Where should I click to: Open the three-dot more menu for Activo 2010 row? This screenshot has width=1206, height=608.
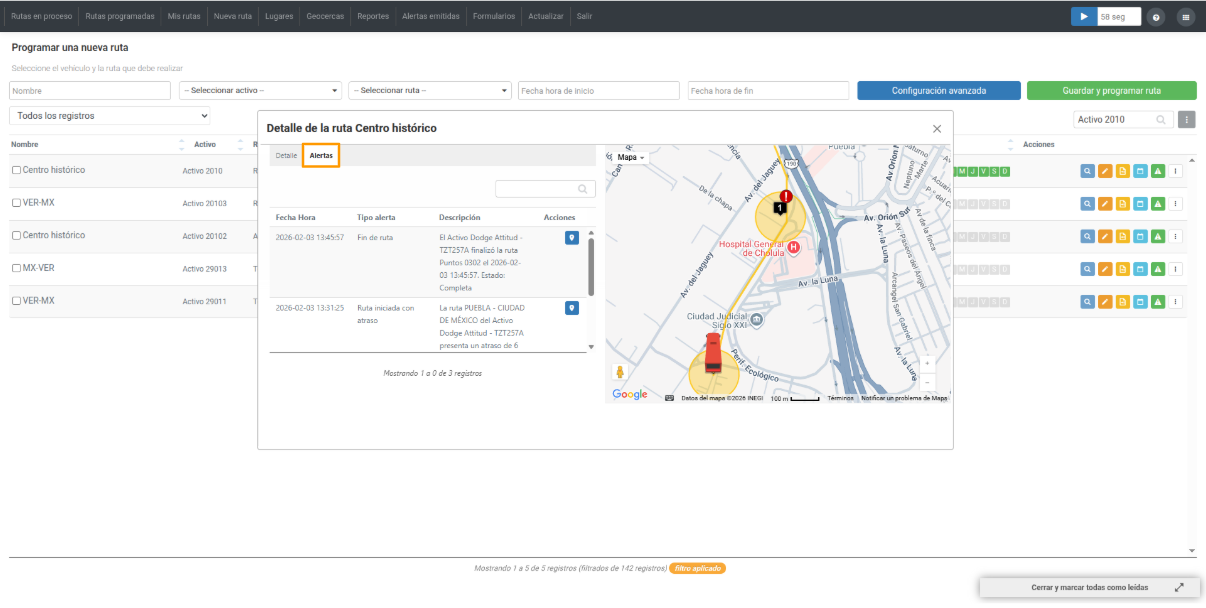click(x=1176, y=171)
